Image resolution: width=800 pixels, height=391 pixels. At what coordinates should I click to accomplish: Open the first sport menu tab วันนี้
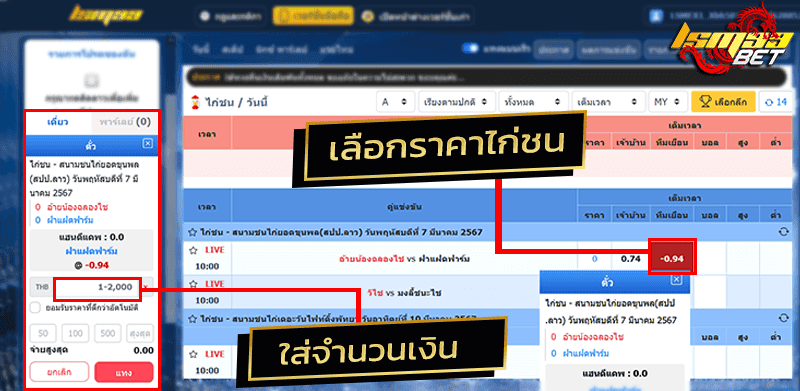(x=202, y=50)
